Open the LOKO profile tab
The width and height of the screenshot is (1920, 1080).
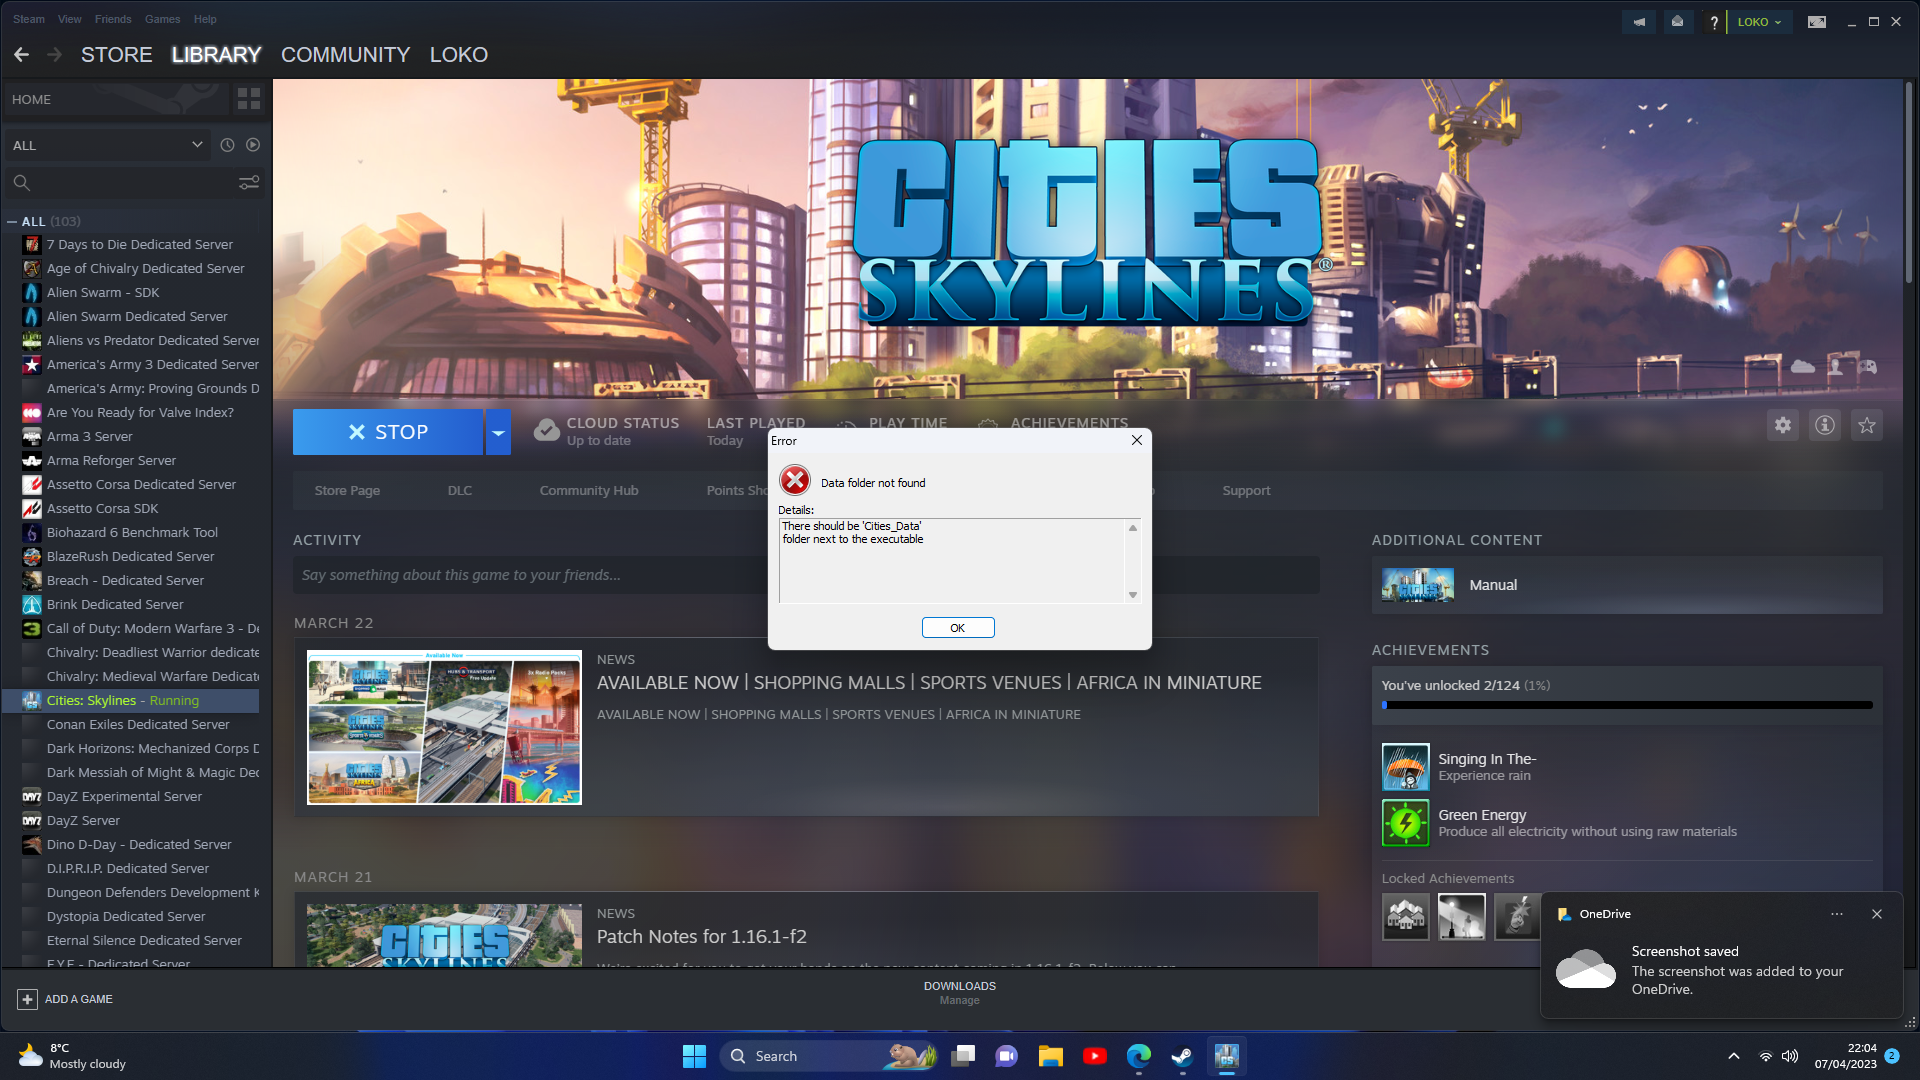tap(459, 55)
